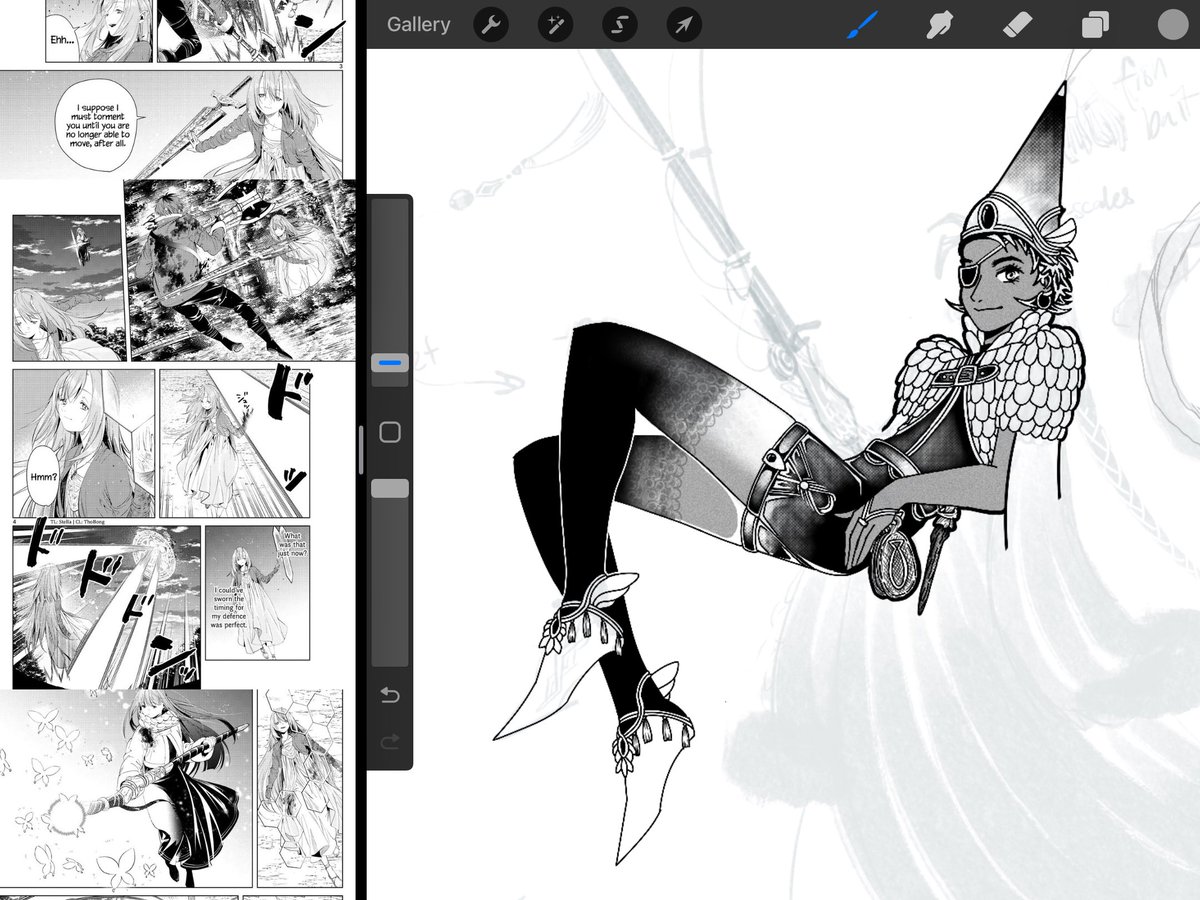The height and width of the screenshot is (900, 1200).
Task: Select the Eraser tool
Action: click(x=1018, y=25)
